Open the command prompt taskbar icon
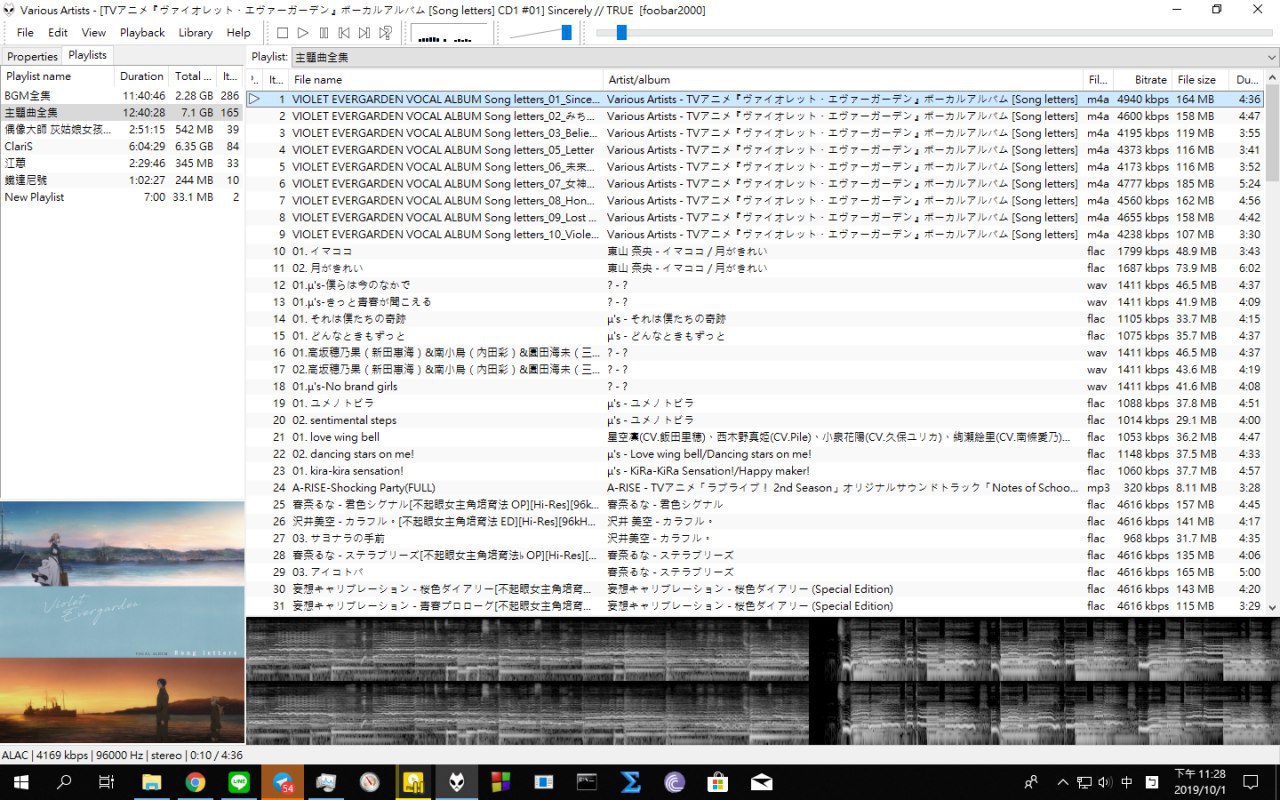Image resolution: width=1280 pixels, height=800 pixels. [x=587, y=782]
